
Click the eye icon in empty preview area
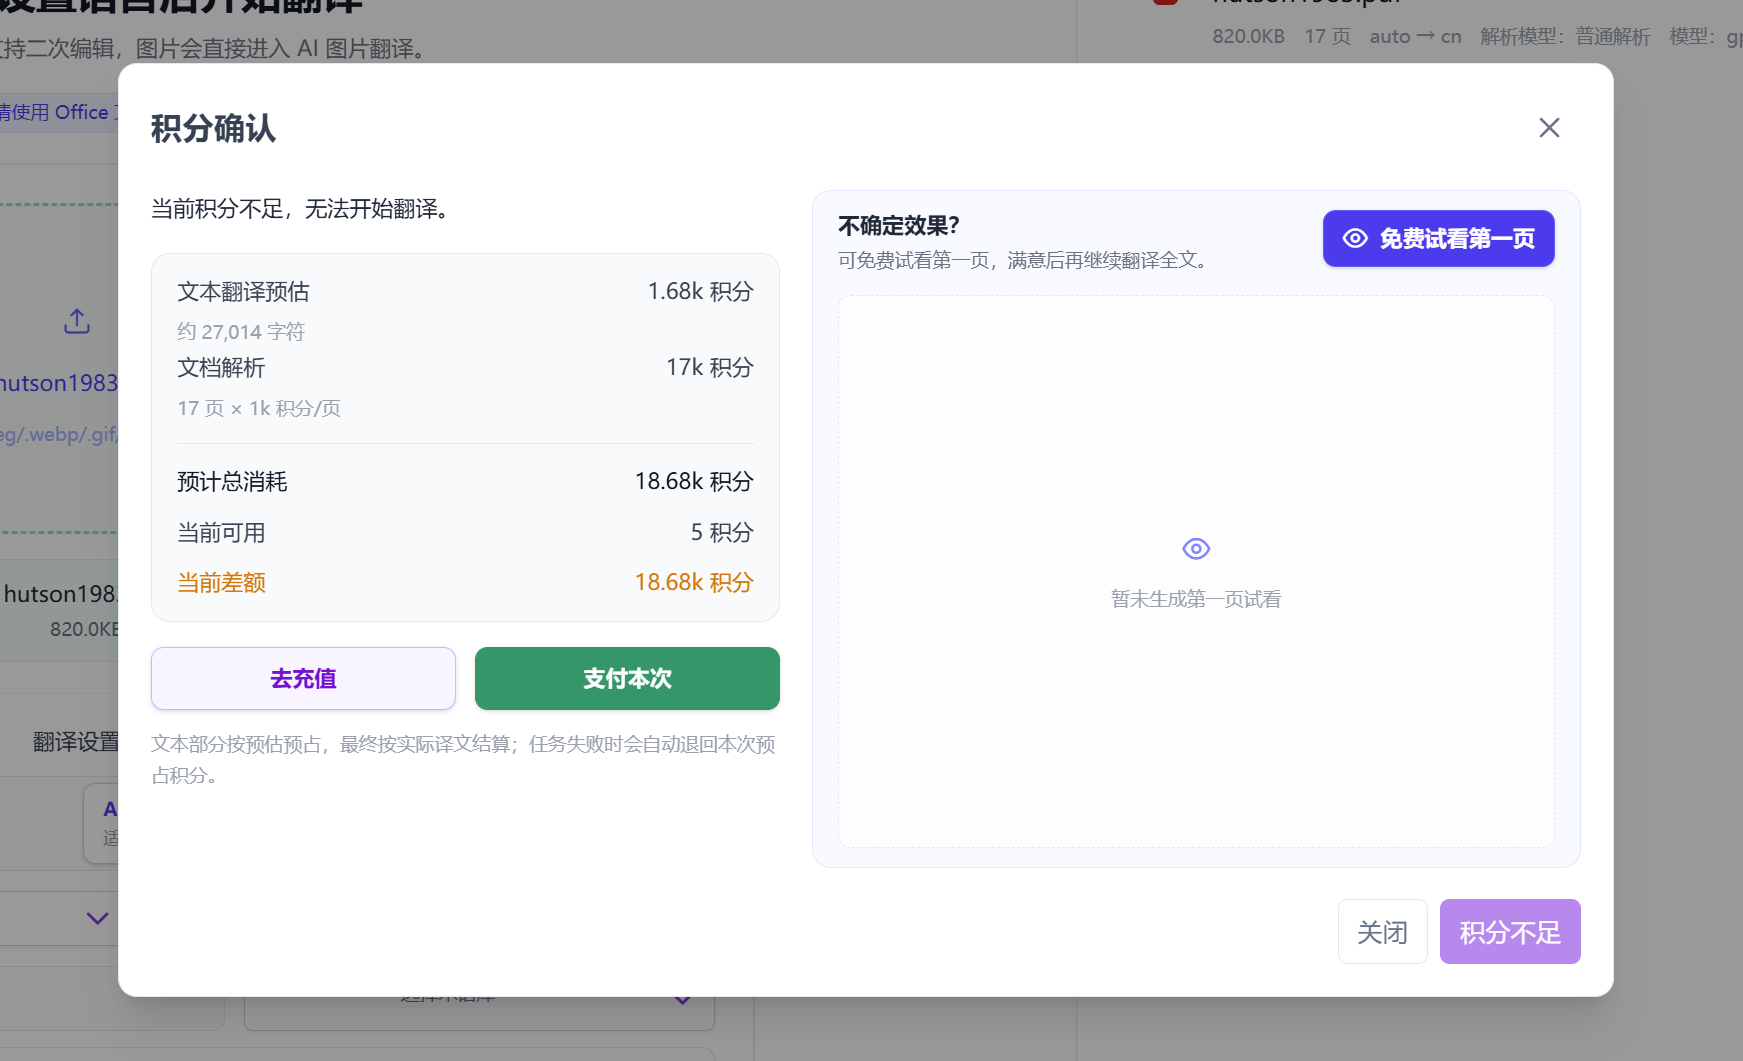pos(1196,549)
